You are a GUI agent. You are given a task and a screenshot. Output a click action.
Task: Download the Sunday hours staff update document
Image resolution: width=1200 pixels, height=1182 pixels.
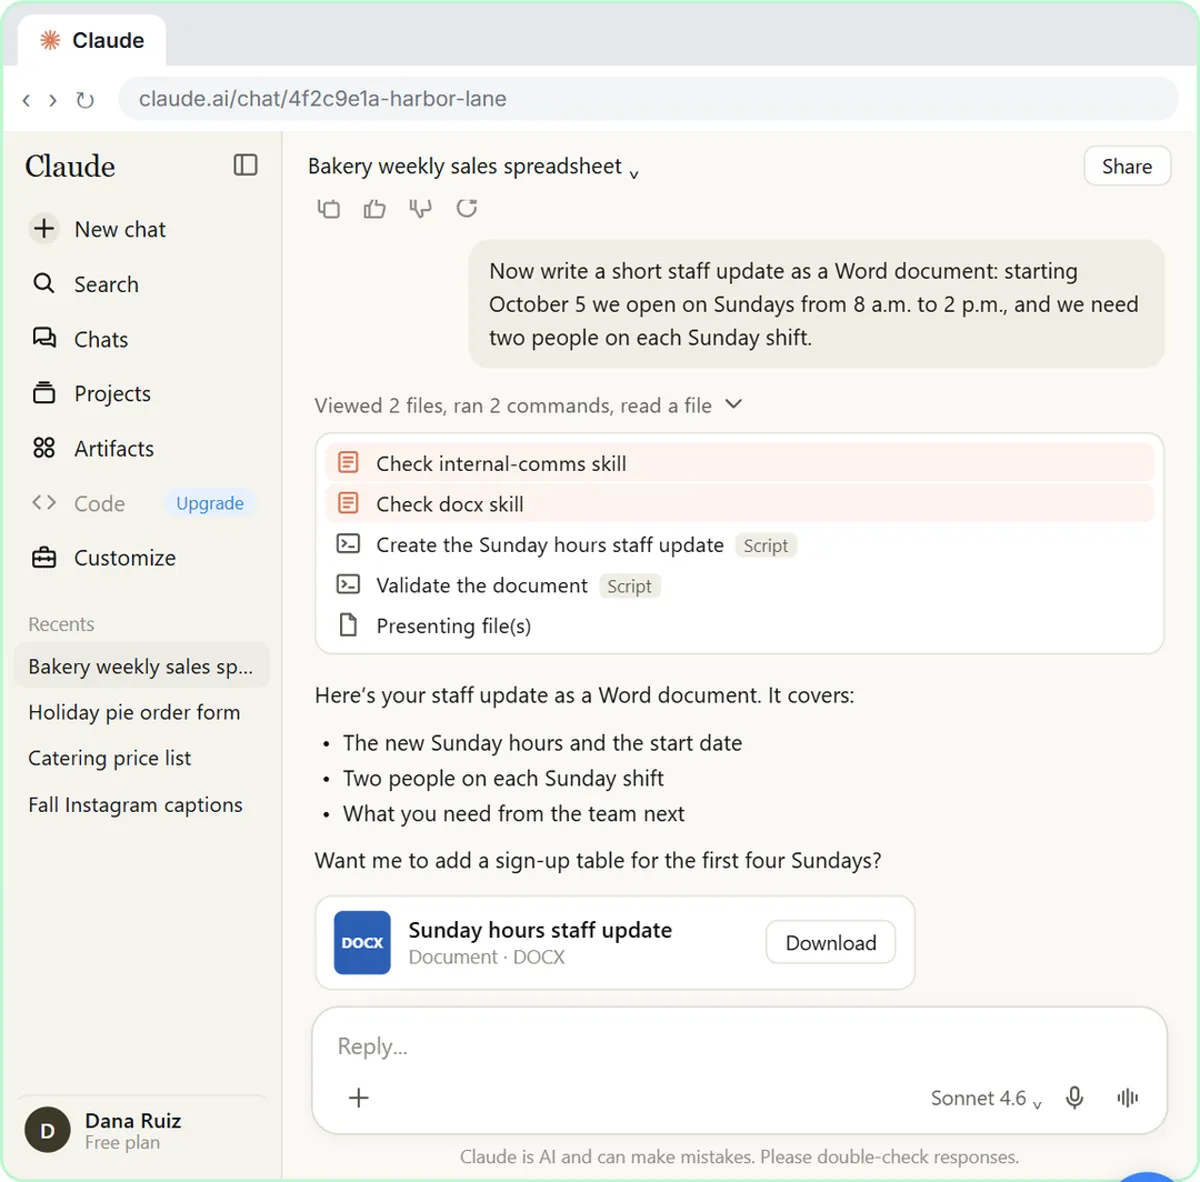[831, 943]
